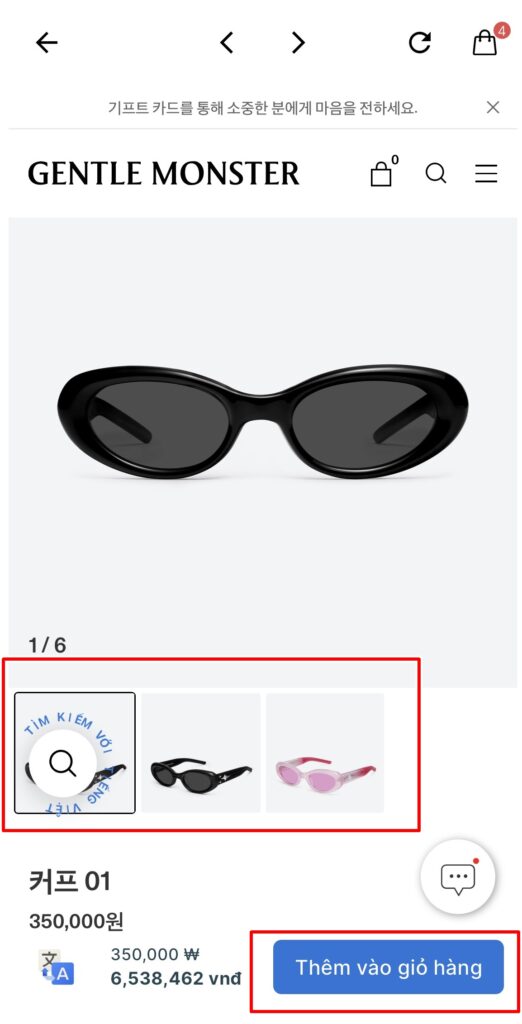Reload the page with refresh icon
The image size is (522, 1024).
pyautogui.click(x=419, y=43)
